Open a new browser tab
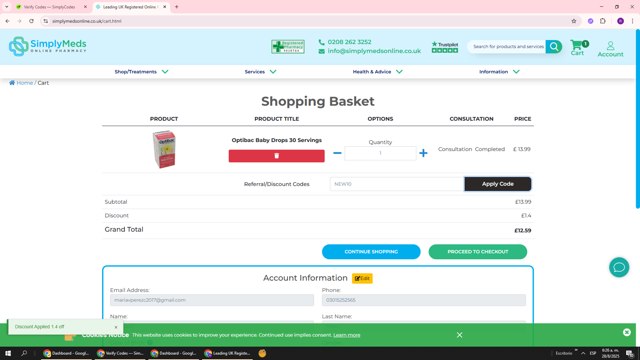Viewport: 640px width, 360px height. [177, 7]
